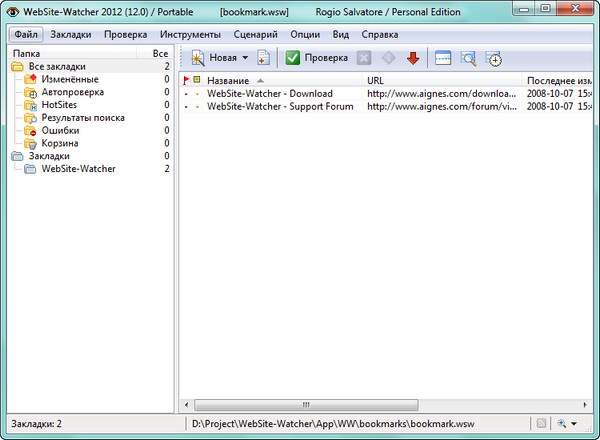Click the Закладки: 2 status text

pyautogui.click(x=36, y=424)
